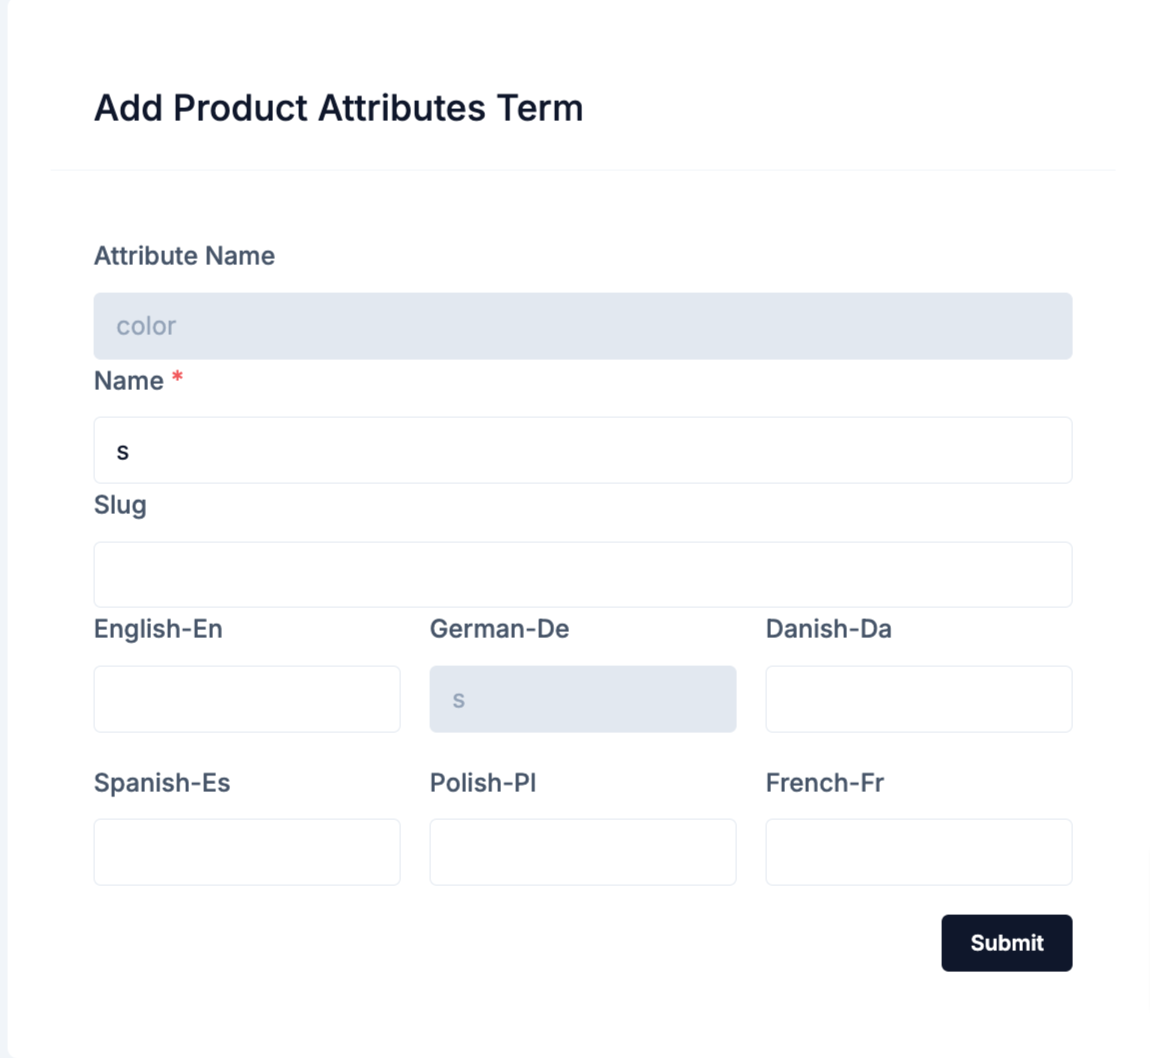Click the "Add Product Attributes Term" heading

tap(339, 109)
